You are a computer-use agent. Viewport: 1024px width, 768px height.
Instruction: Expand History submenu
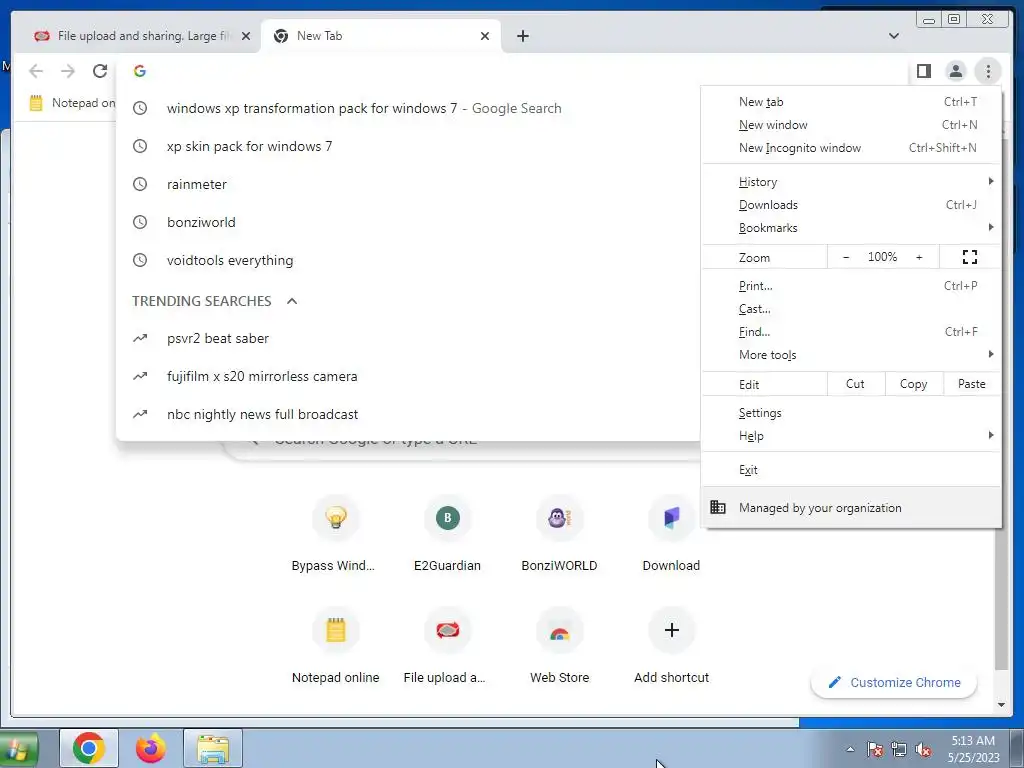click(851, 182)
